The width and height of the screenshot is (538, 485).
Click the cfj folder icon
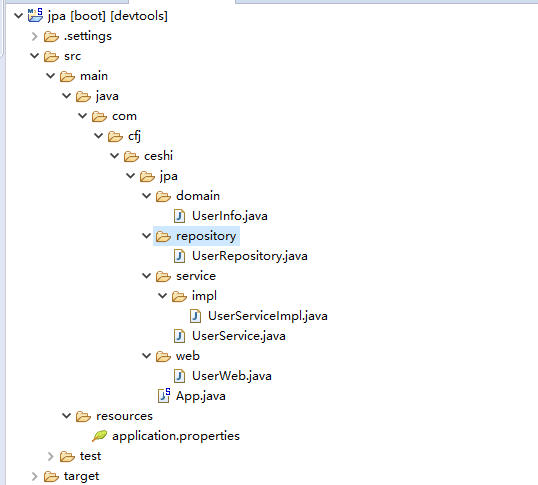point(115,136)
